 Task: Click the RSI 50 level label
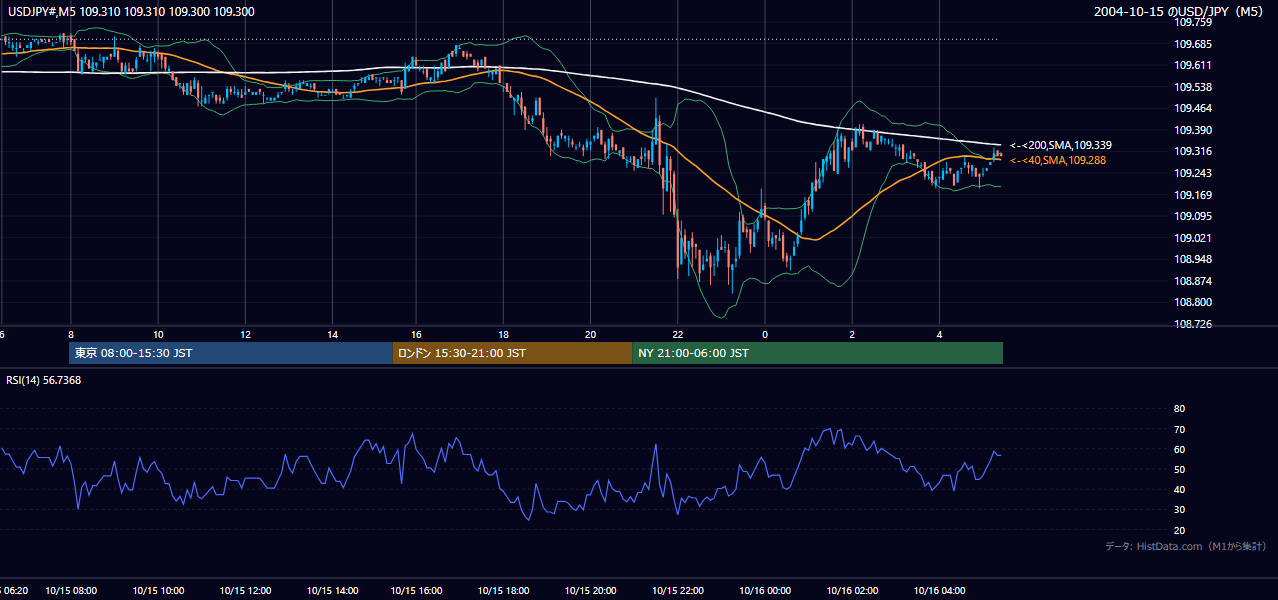click(1179, 469)
